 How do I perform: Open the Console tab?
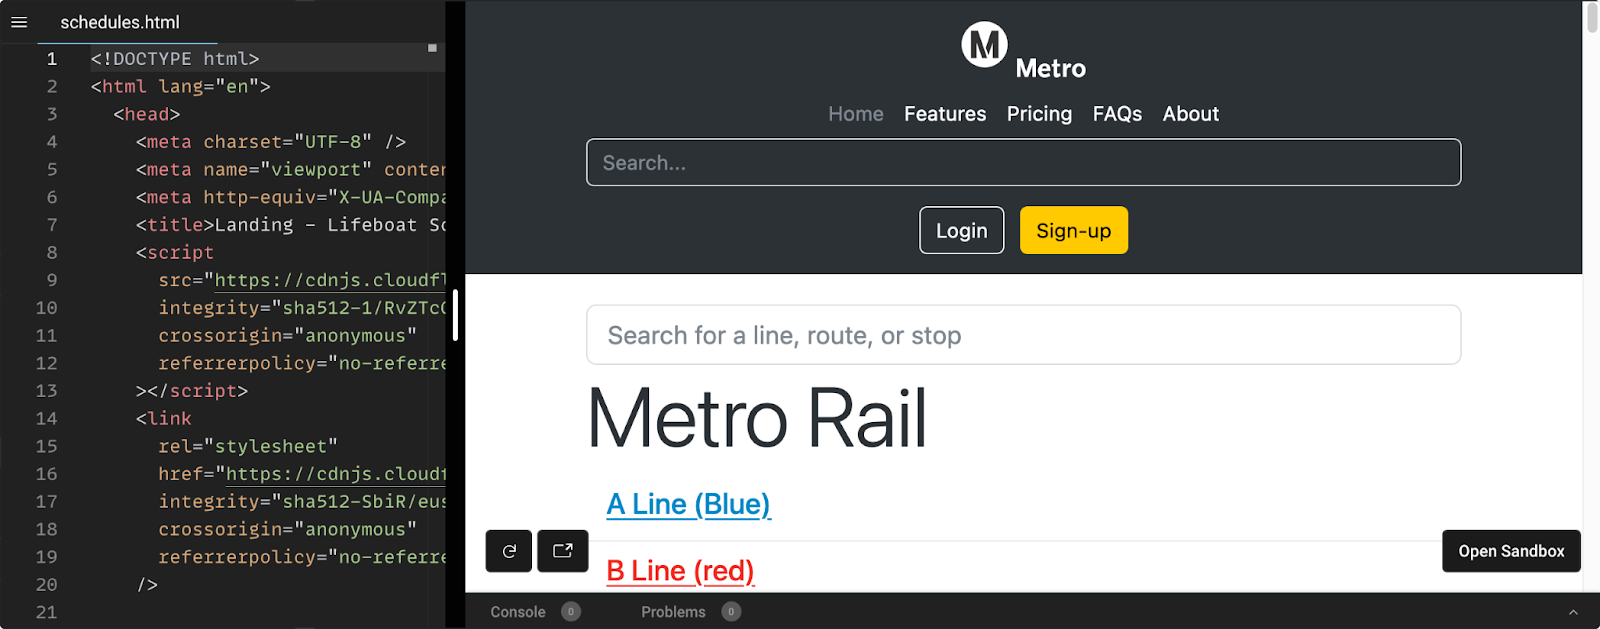518,612
